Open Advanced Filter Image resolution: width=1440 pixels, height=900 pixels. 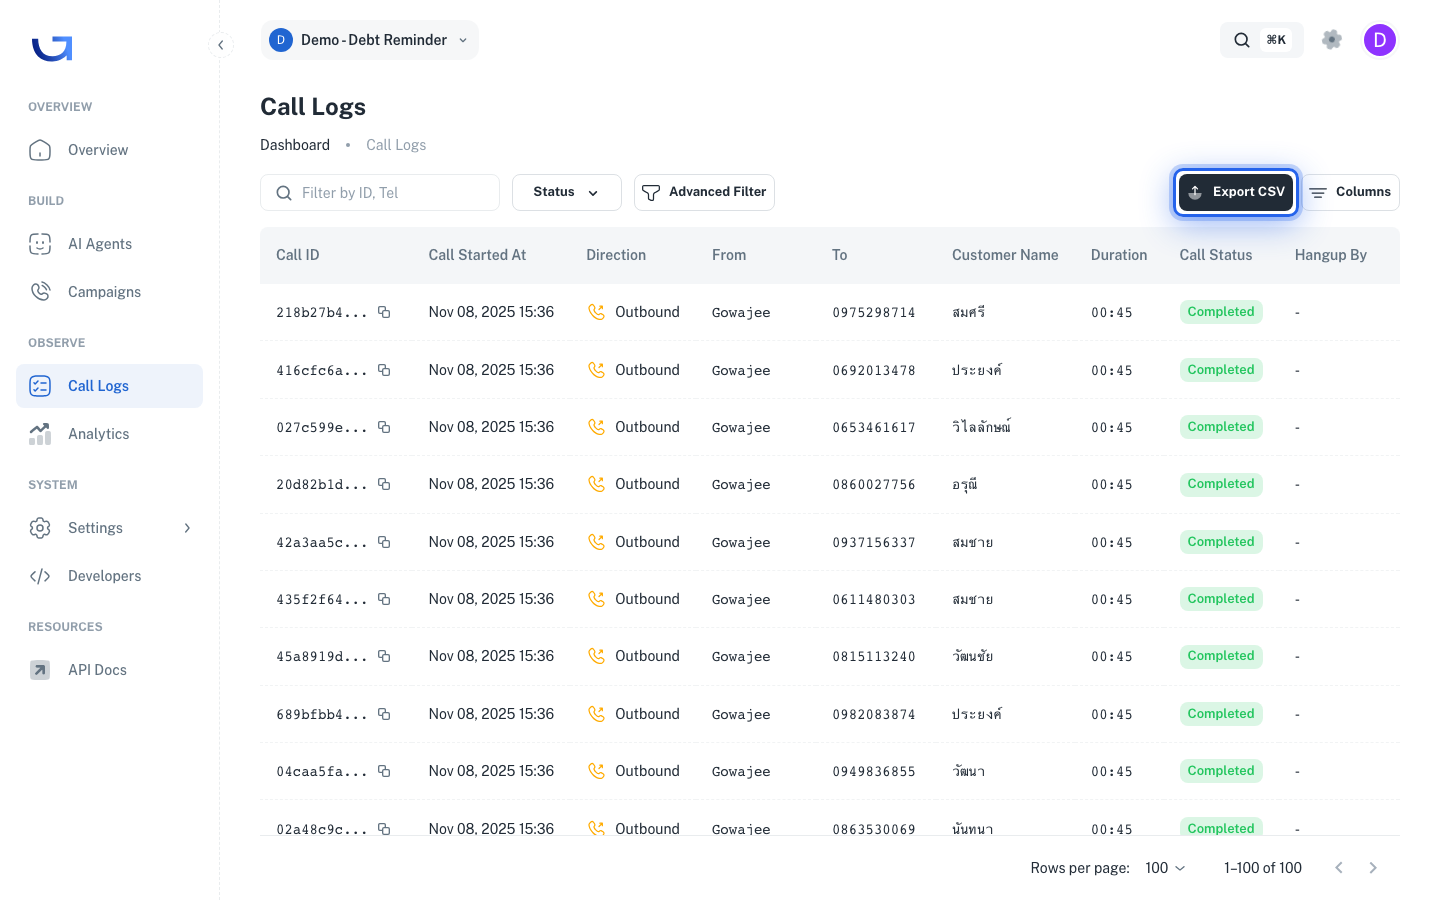click(x=704, y=192)
